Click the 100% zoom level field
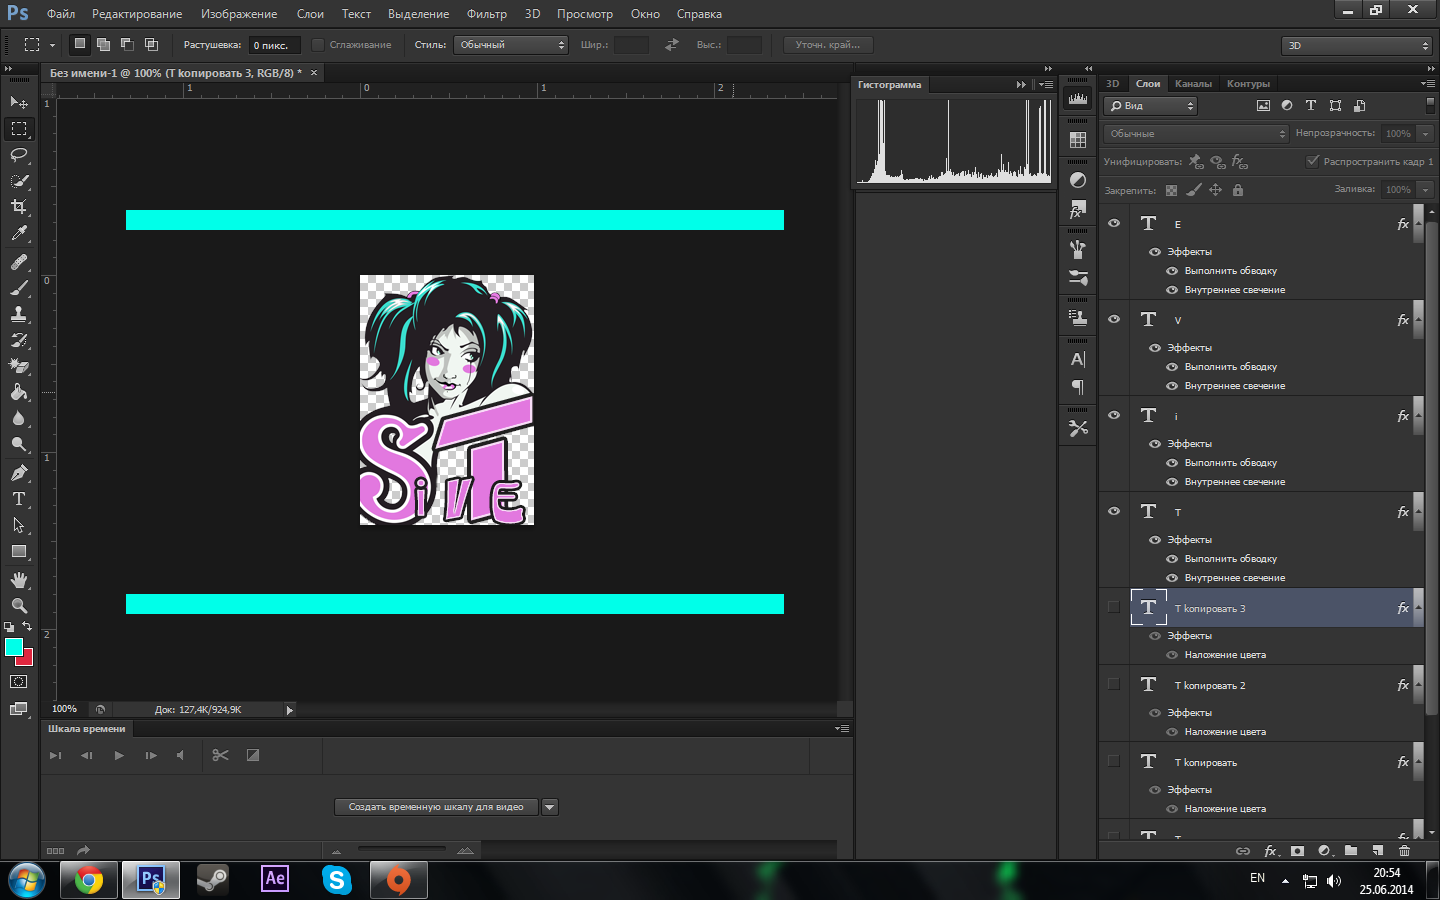The width and height of the screenshot is (1440, 900). coord(64,709)
